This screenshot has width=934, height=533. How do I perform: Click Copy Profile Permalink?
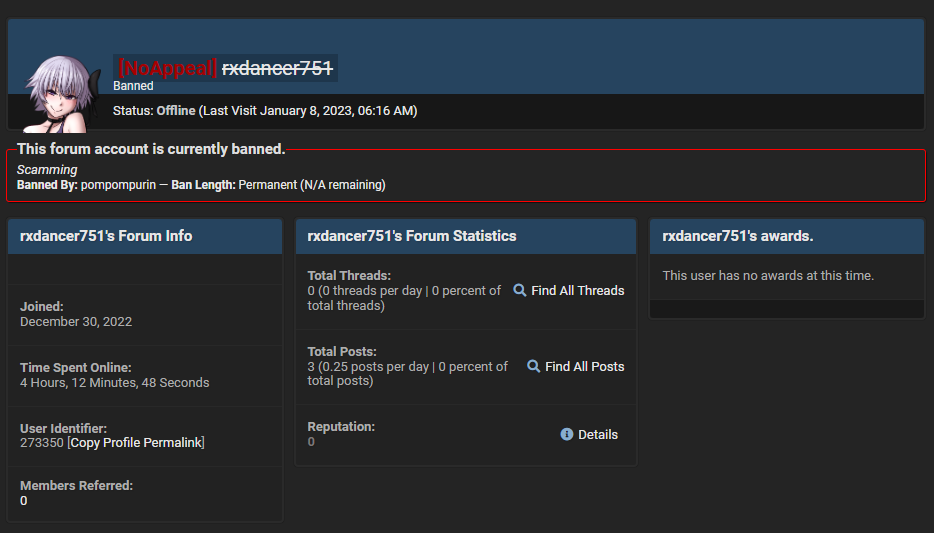[x=136, y=442]
